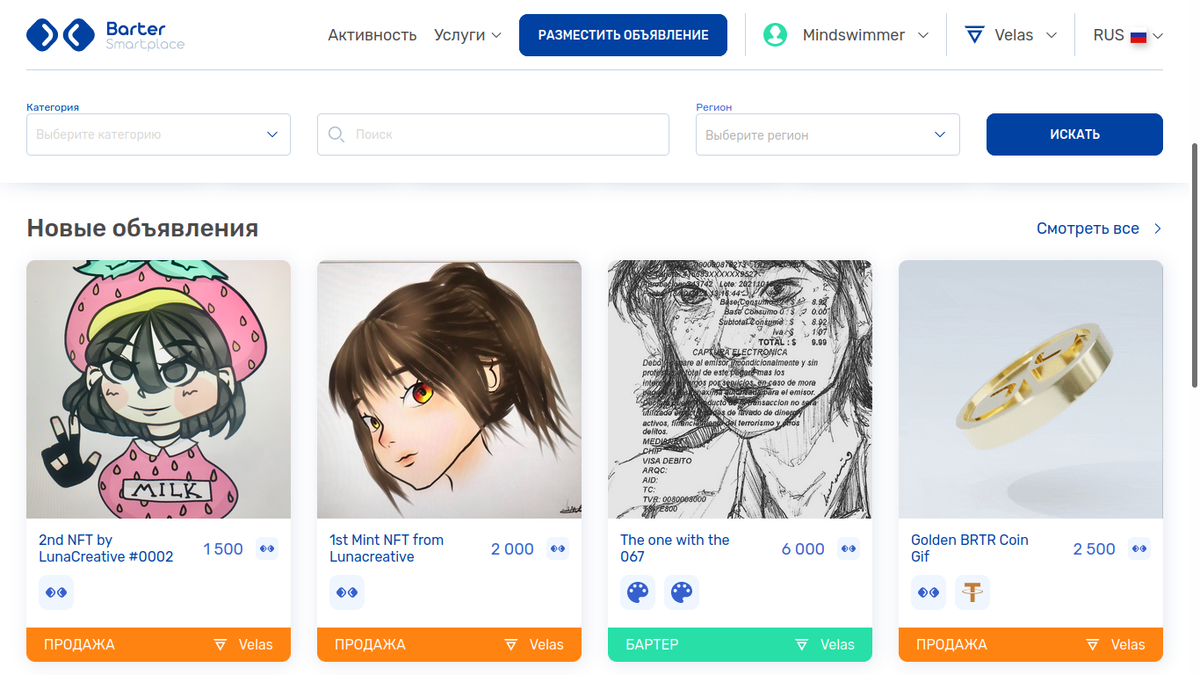The height and width of the screenshot is (675, 1200).
Task: Click arrow icon next to Смотреть все
Action: coord(1158,229)
